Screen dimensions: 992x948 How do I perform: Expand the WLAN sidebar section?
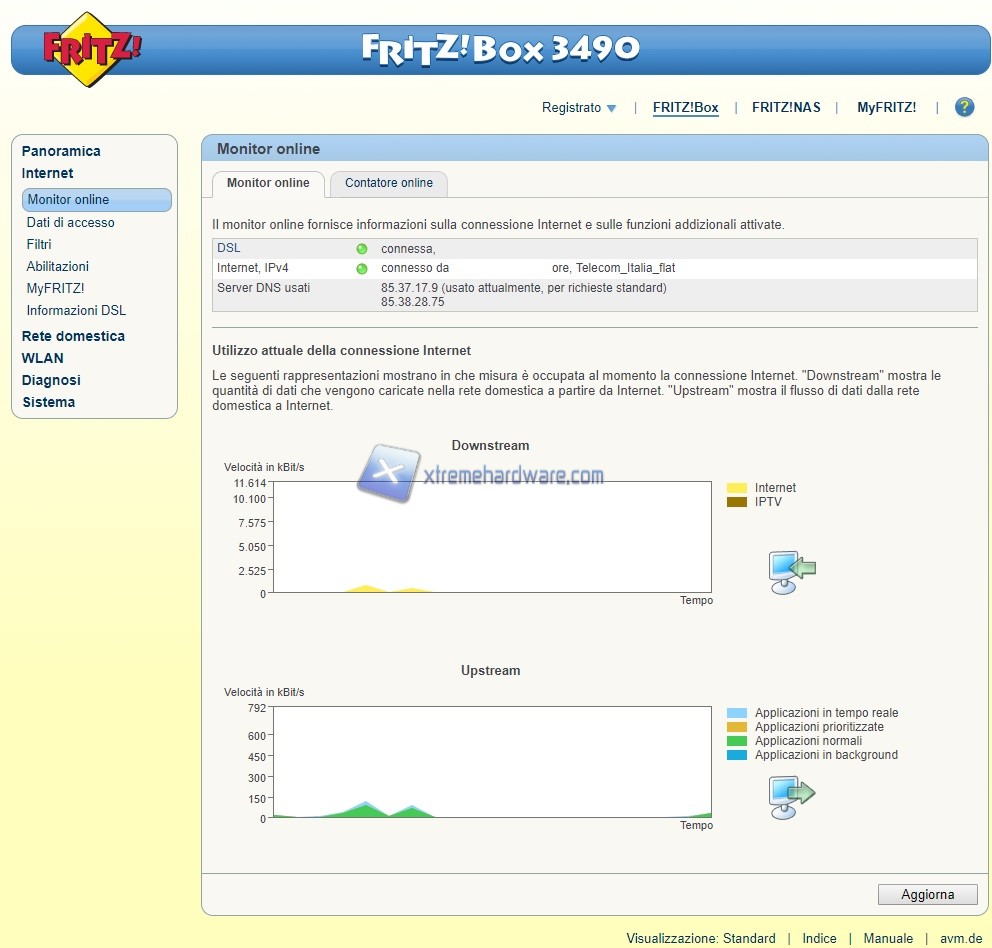tap(42, 358)
